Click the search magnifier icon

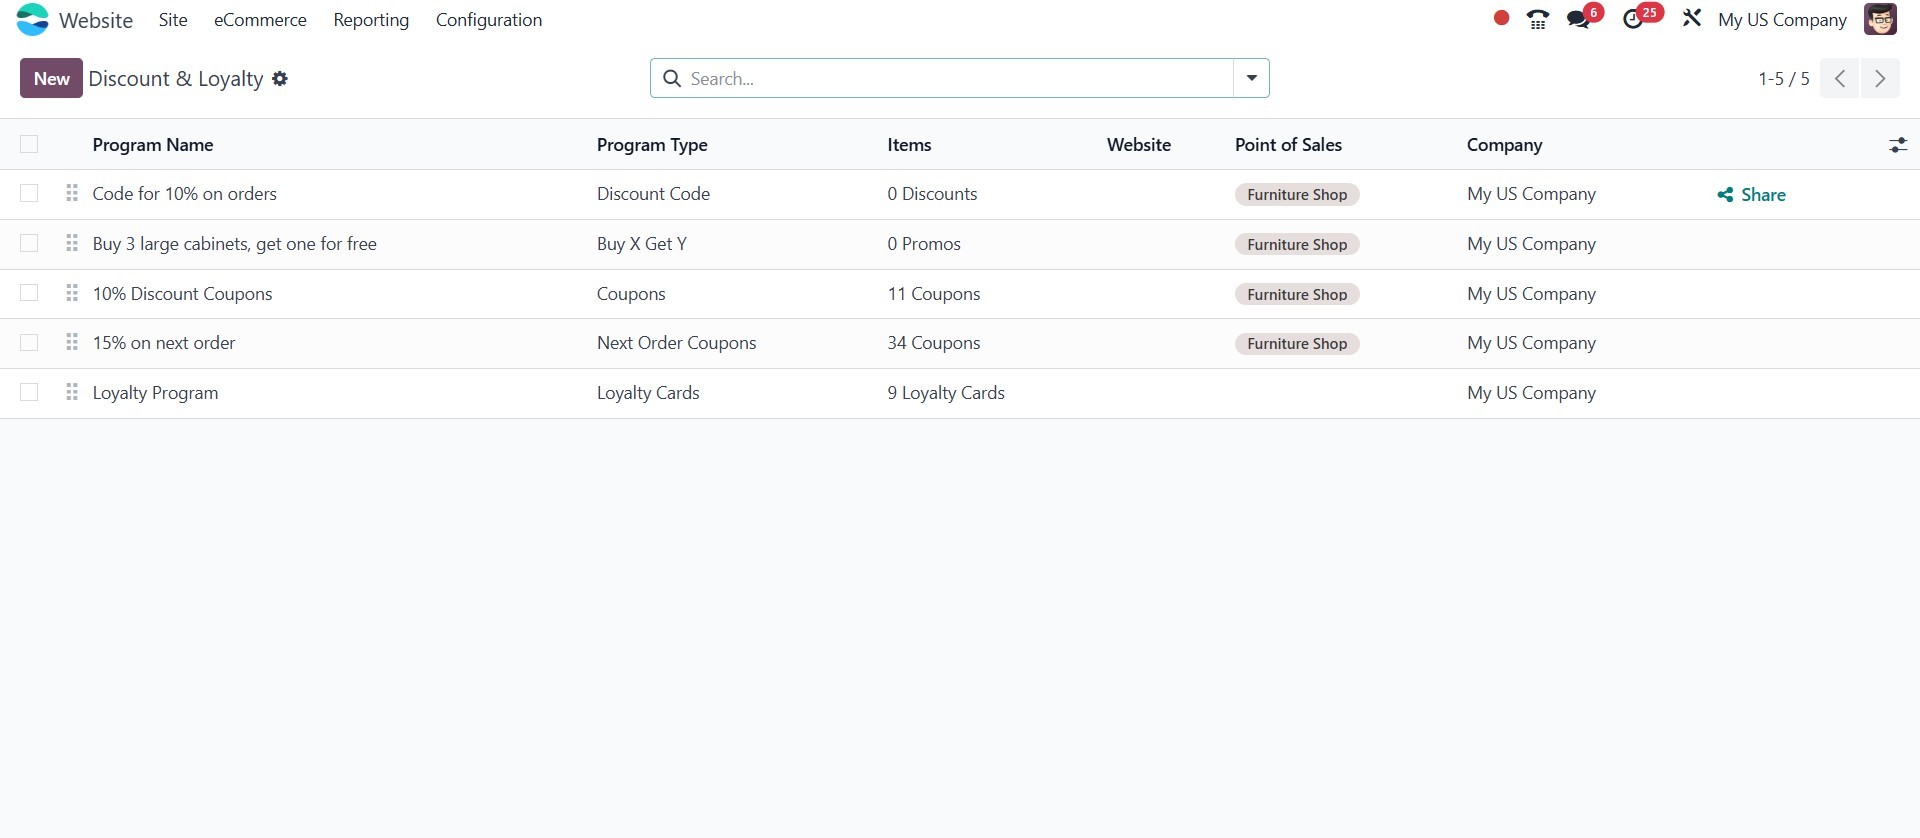(x=672, y=78)
